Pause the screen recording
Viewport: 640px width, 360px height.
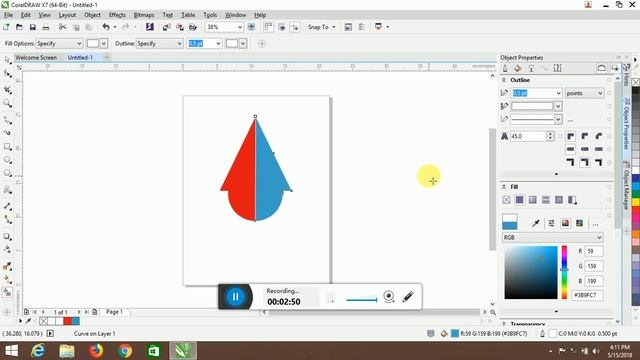[235, 297]
